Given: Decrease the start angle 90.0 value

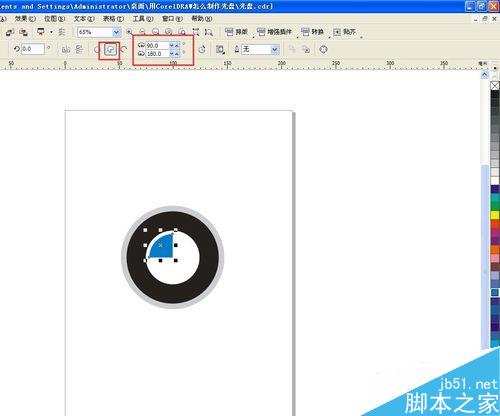Looking at the screenshot, I should tap(172, 45).
